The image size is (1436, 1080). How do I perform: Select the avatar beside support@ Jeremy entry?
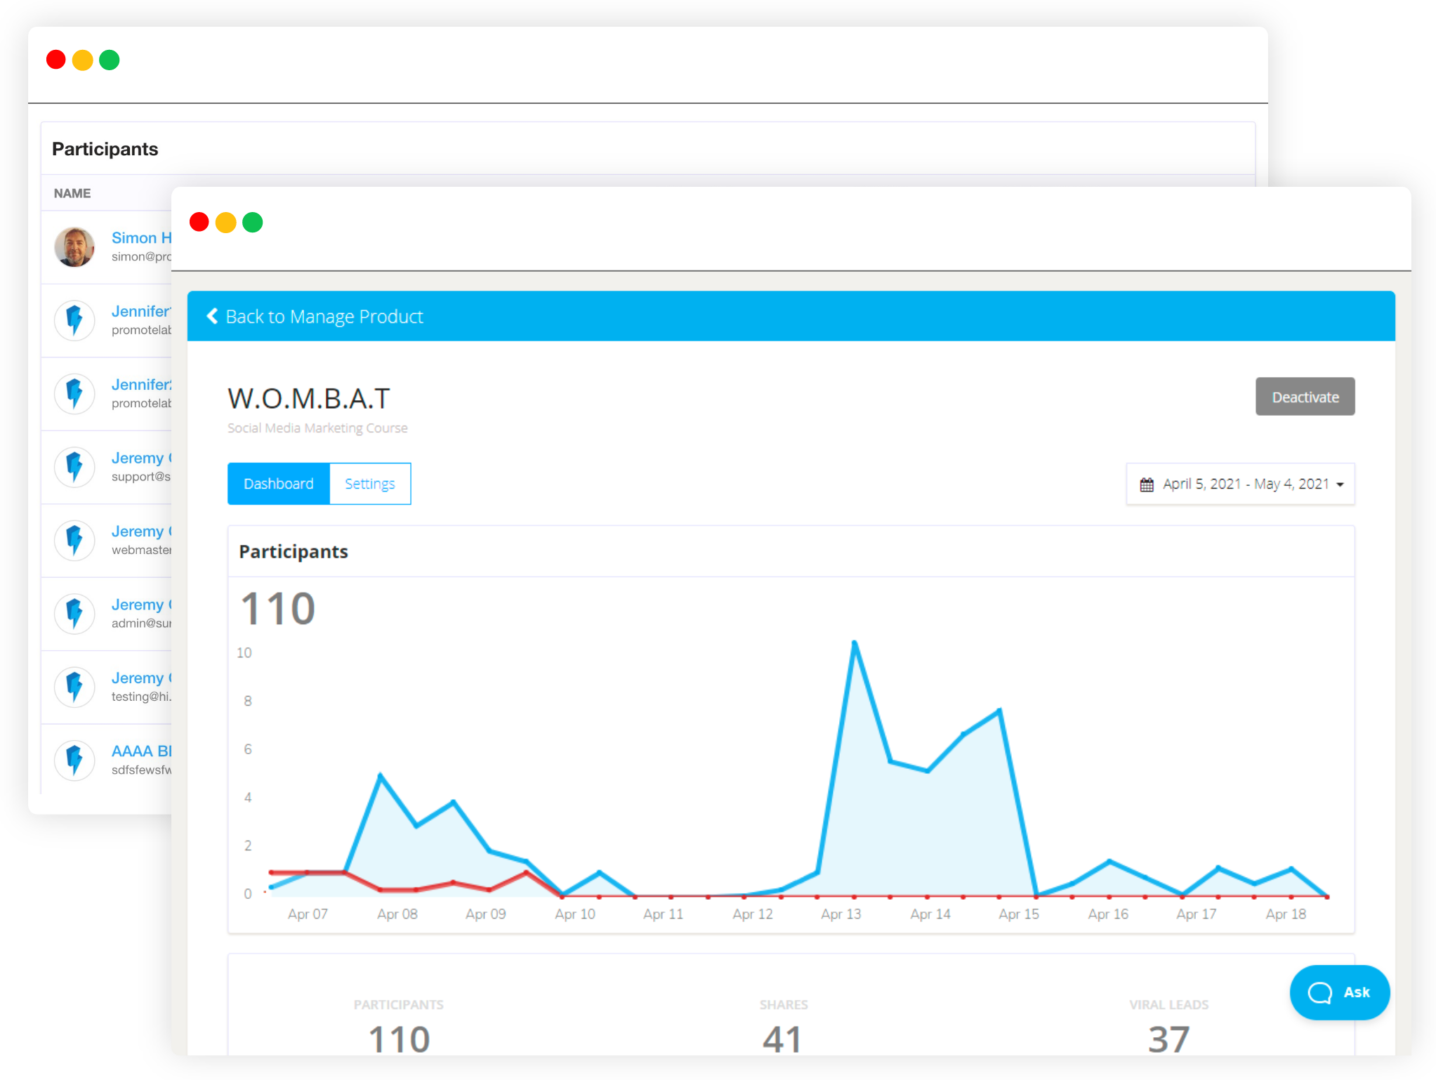[x=74, y=466]
